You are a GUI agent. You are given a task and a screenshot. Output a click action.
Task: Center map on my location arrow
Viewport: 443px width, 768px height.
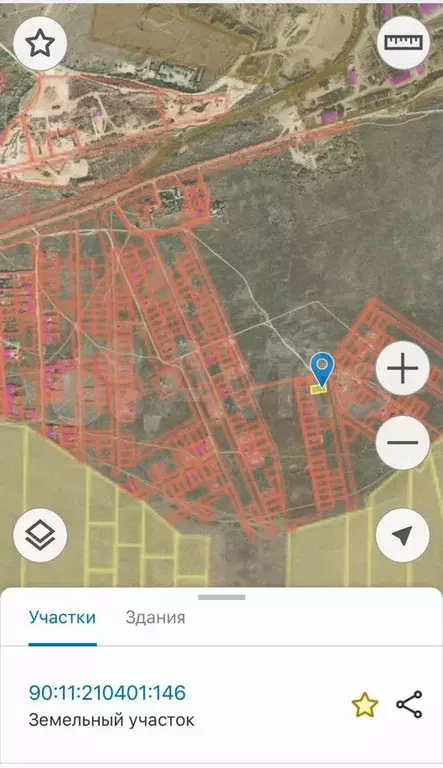403,535
